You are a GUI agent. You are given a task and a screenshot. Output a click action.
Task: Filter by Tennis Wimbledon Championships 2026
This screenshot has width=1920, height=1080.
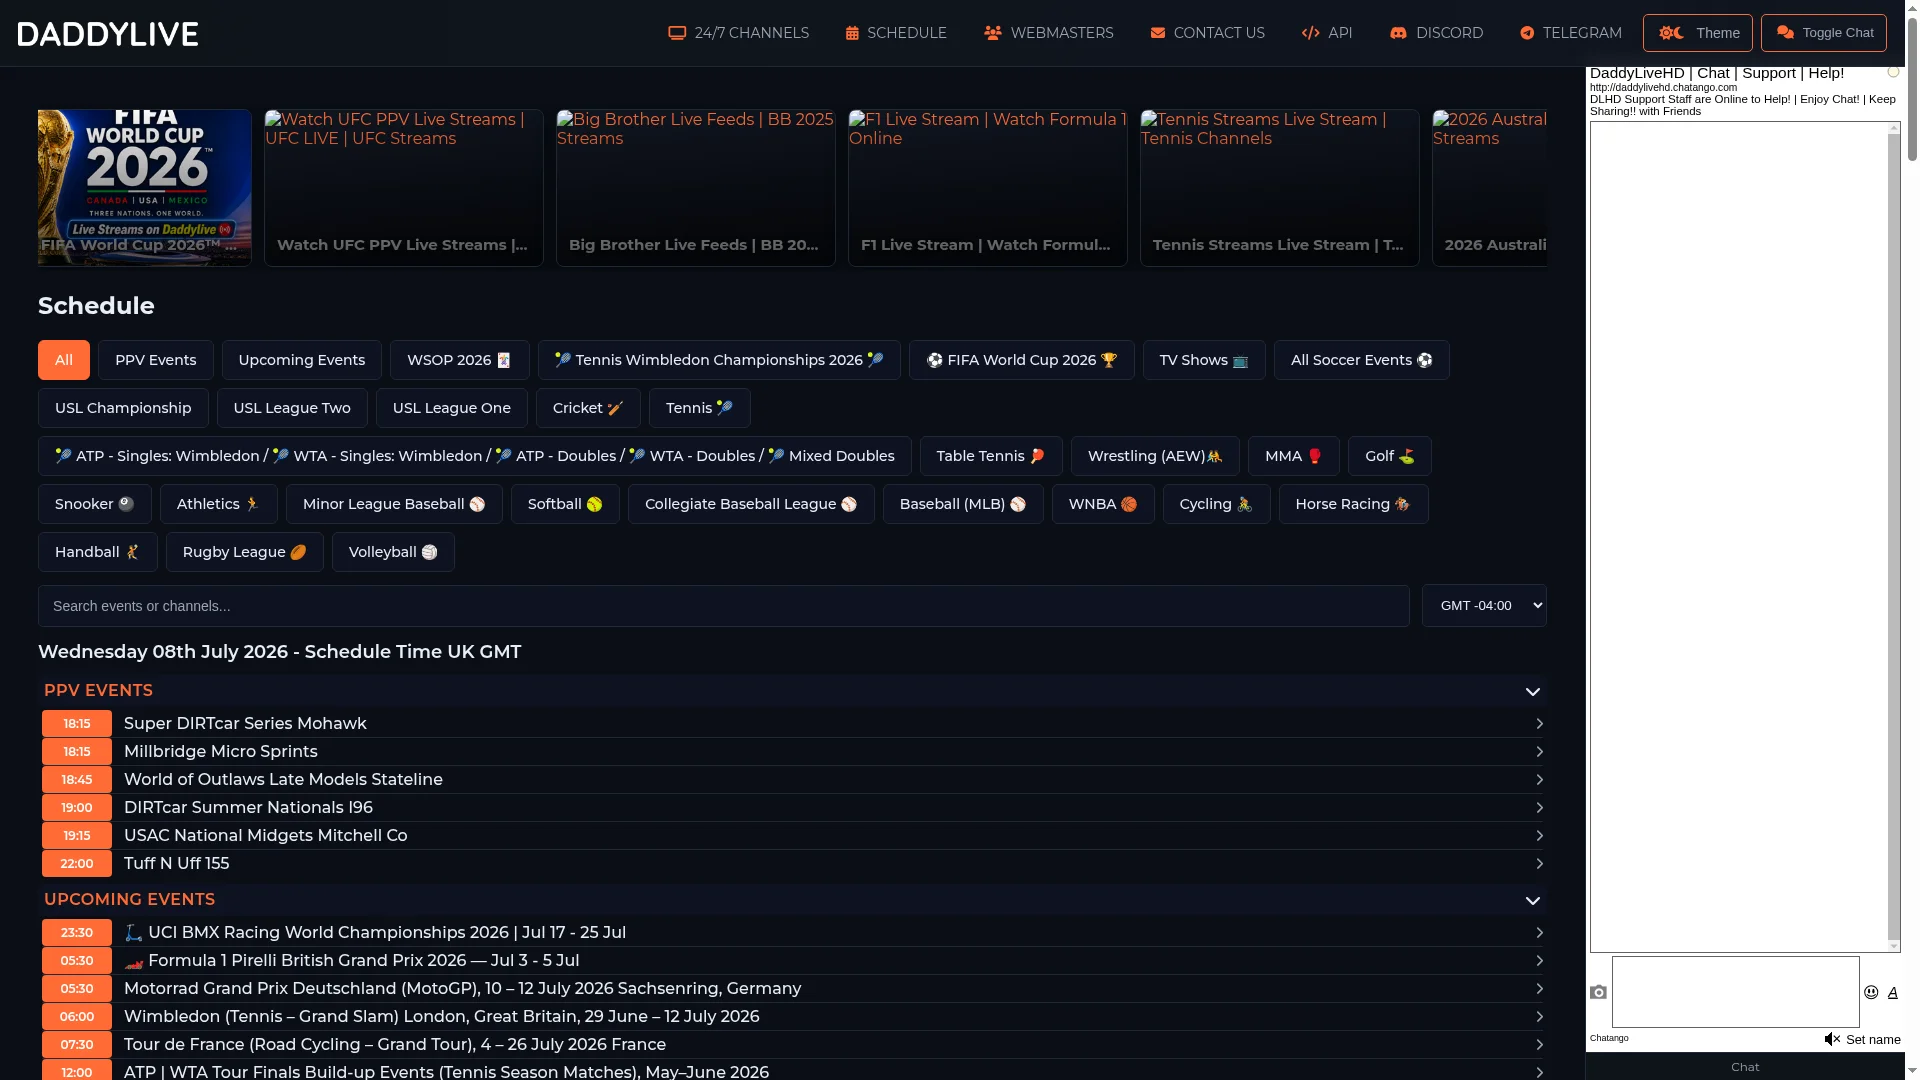pyautogui.click(x=719, y=360)
